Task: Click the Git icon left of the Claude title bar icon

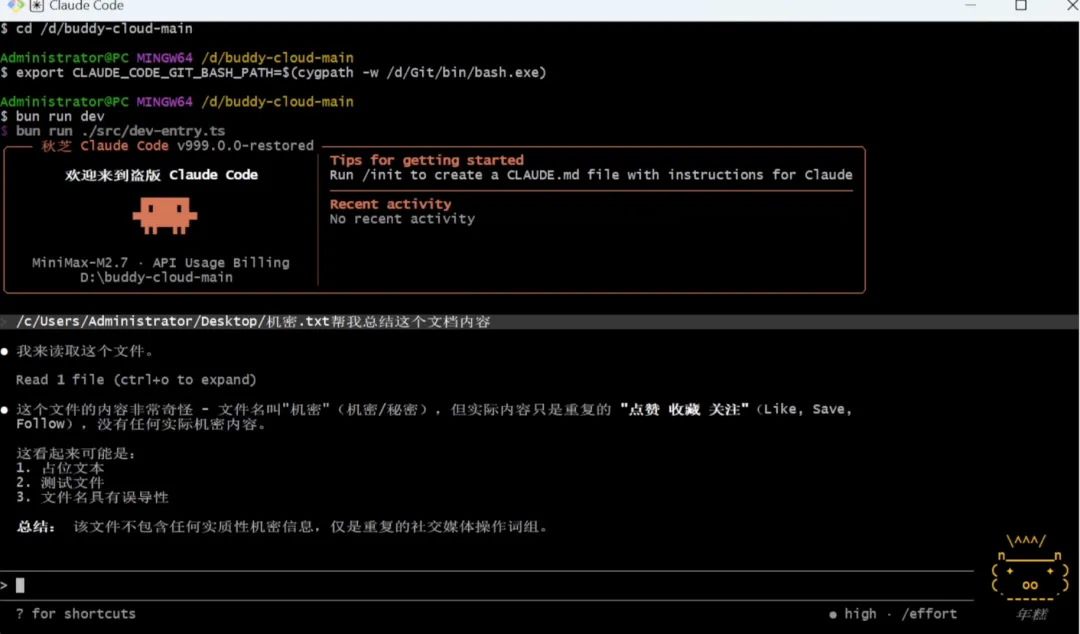Action: click(x=15, y=6)
